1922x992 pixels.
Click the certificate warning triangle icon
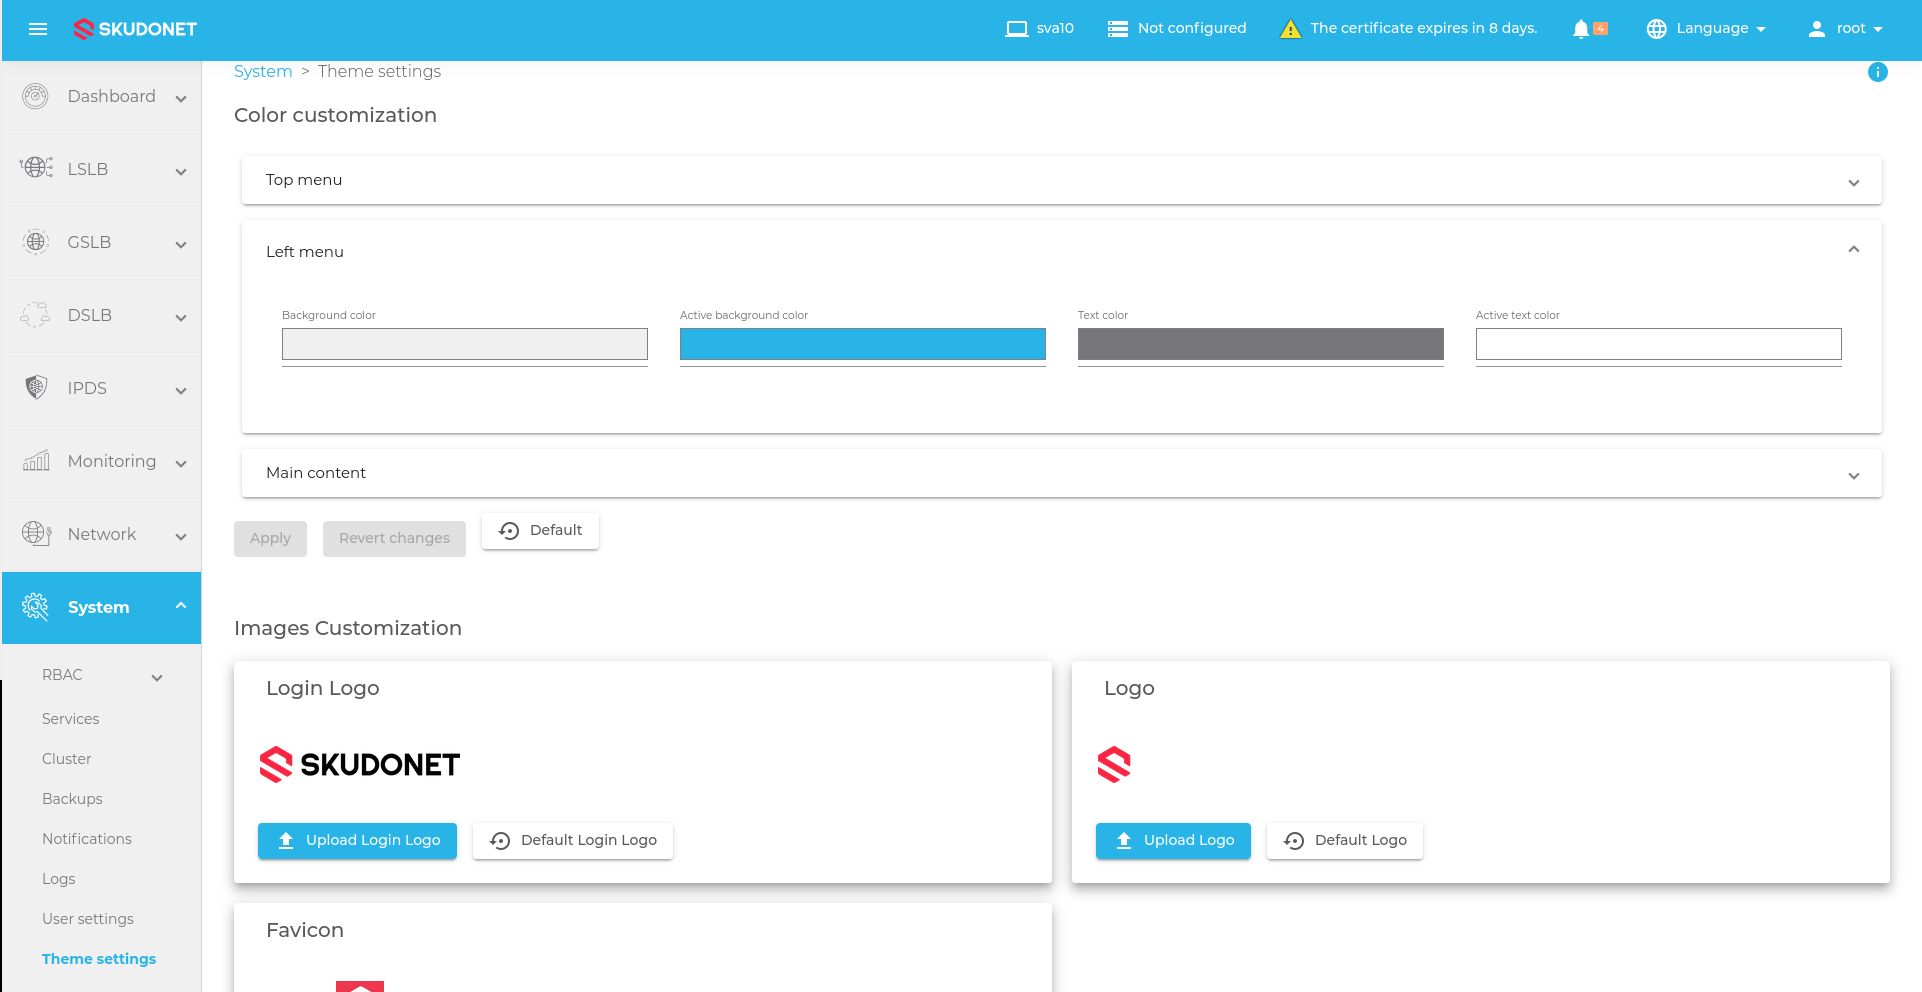tap(1291, 29)
